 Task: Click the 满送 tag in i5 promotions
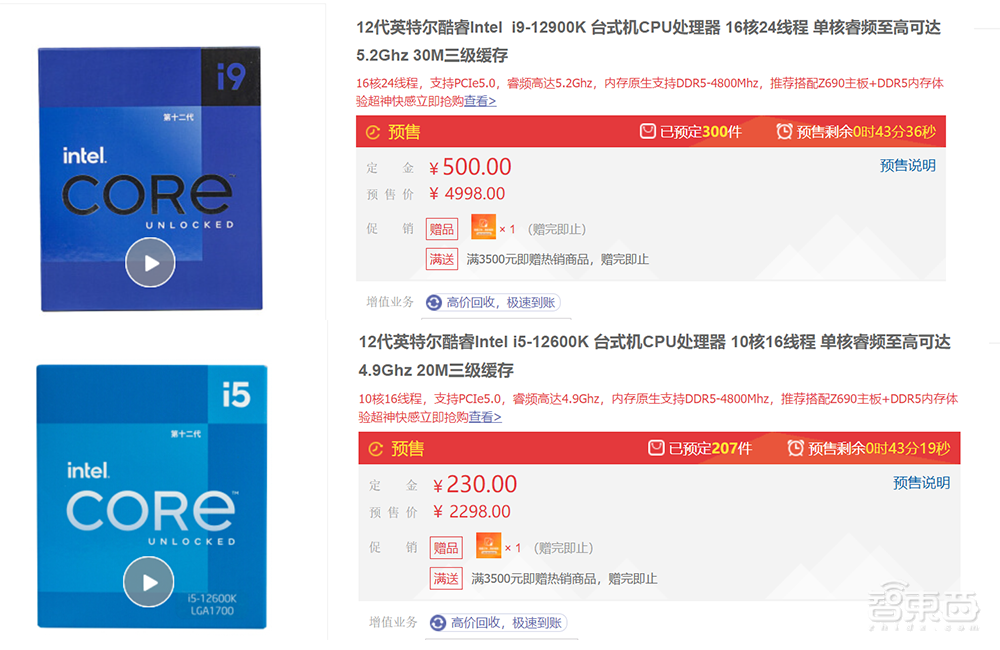tap(446, 578)
